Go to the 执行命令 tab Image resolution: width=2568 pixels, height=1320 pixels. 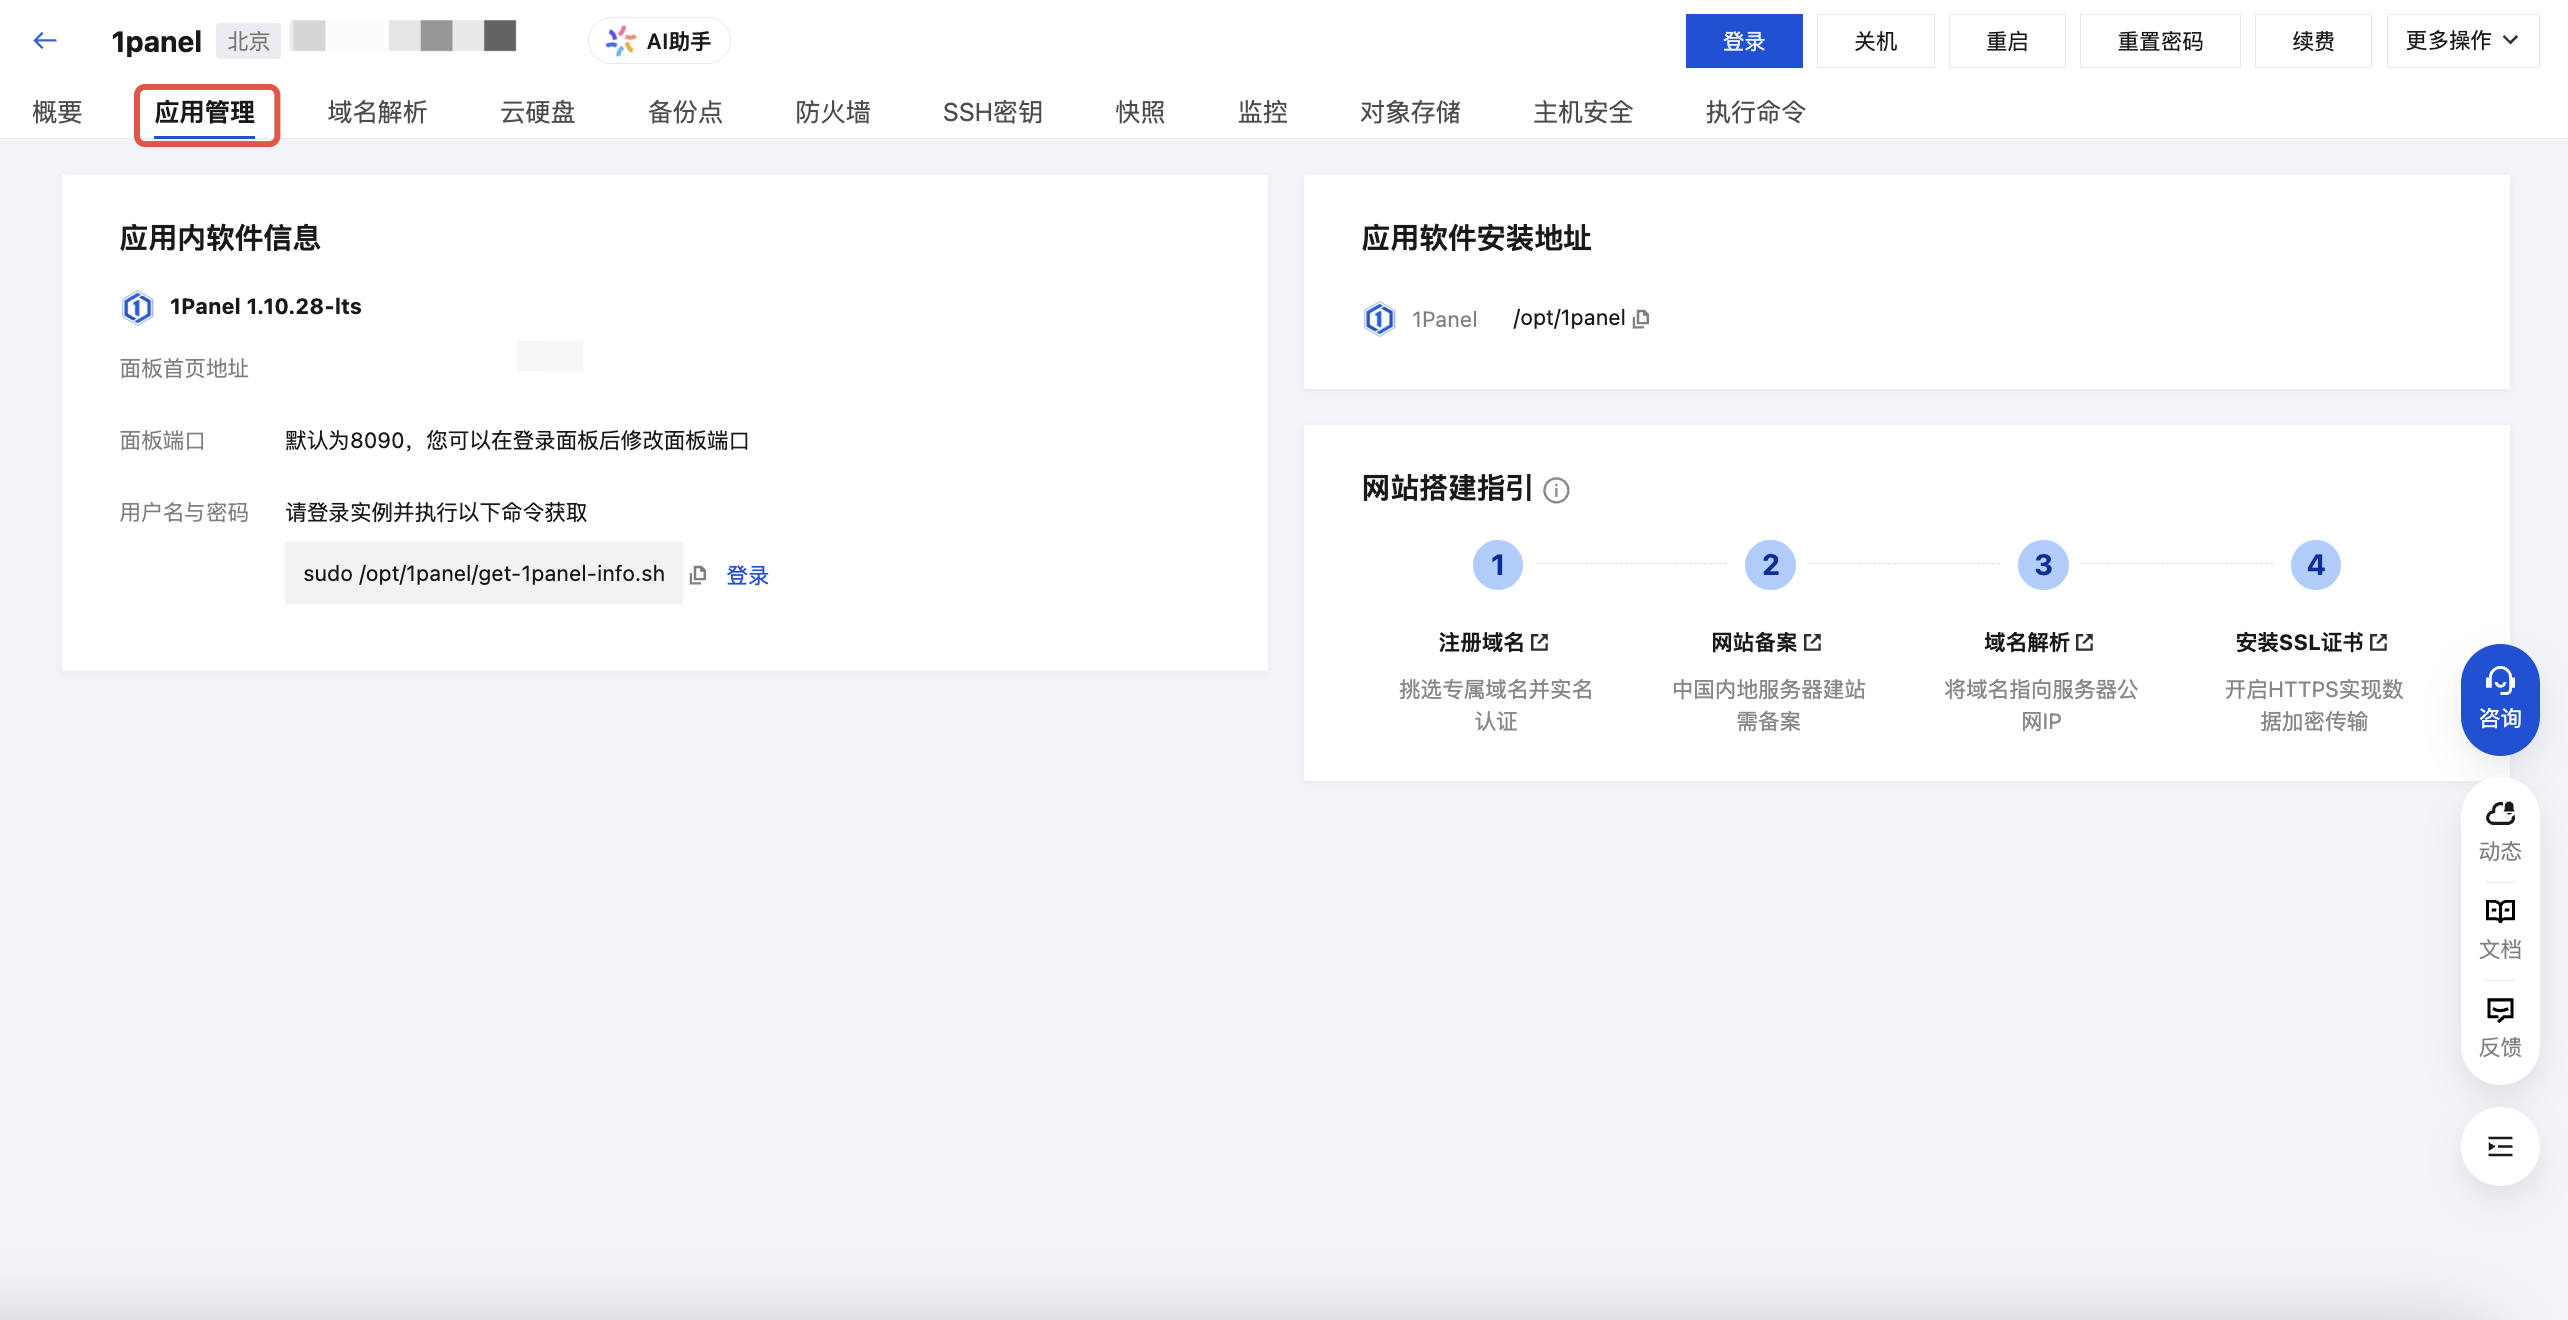point(1756,112)
